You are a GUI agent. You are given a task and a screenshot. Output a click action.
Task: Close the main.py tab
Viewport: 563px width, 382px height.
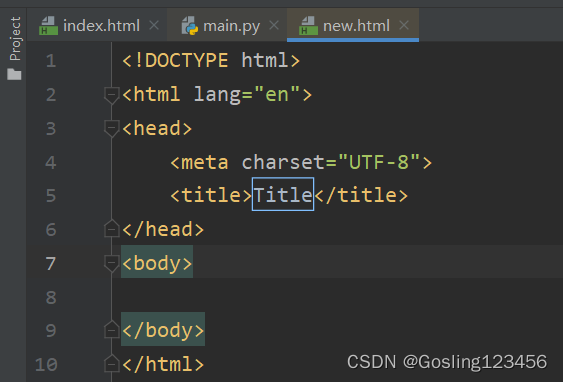[274, 25]
